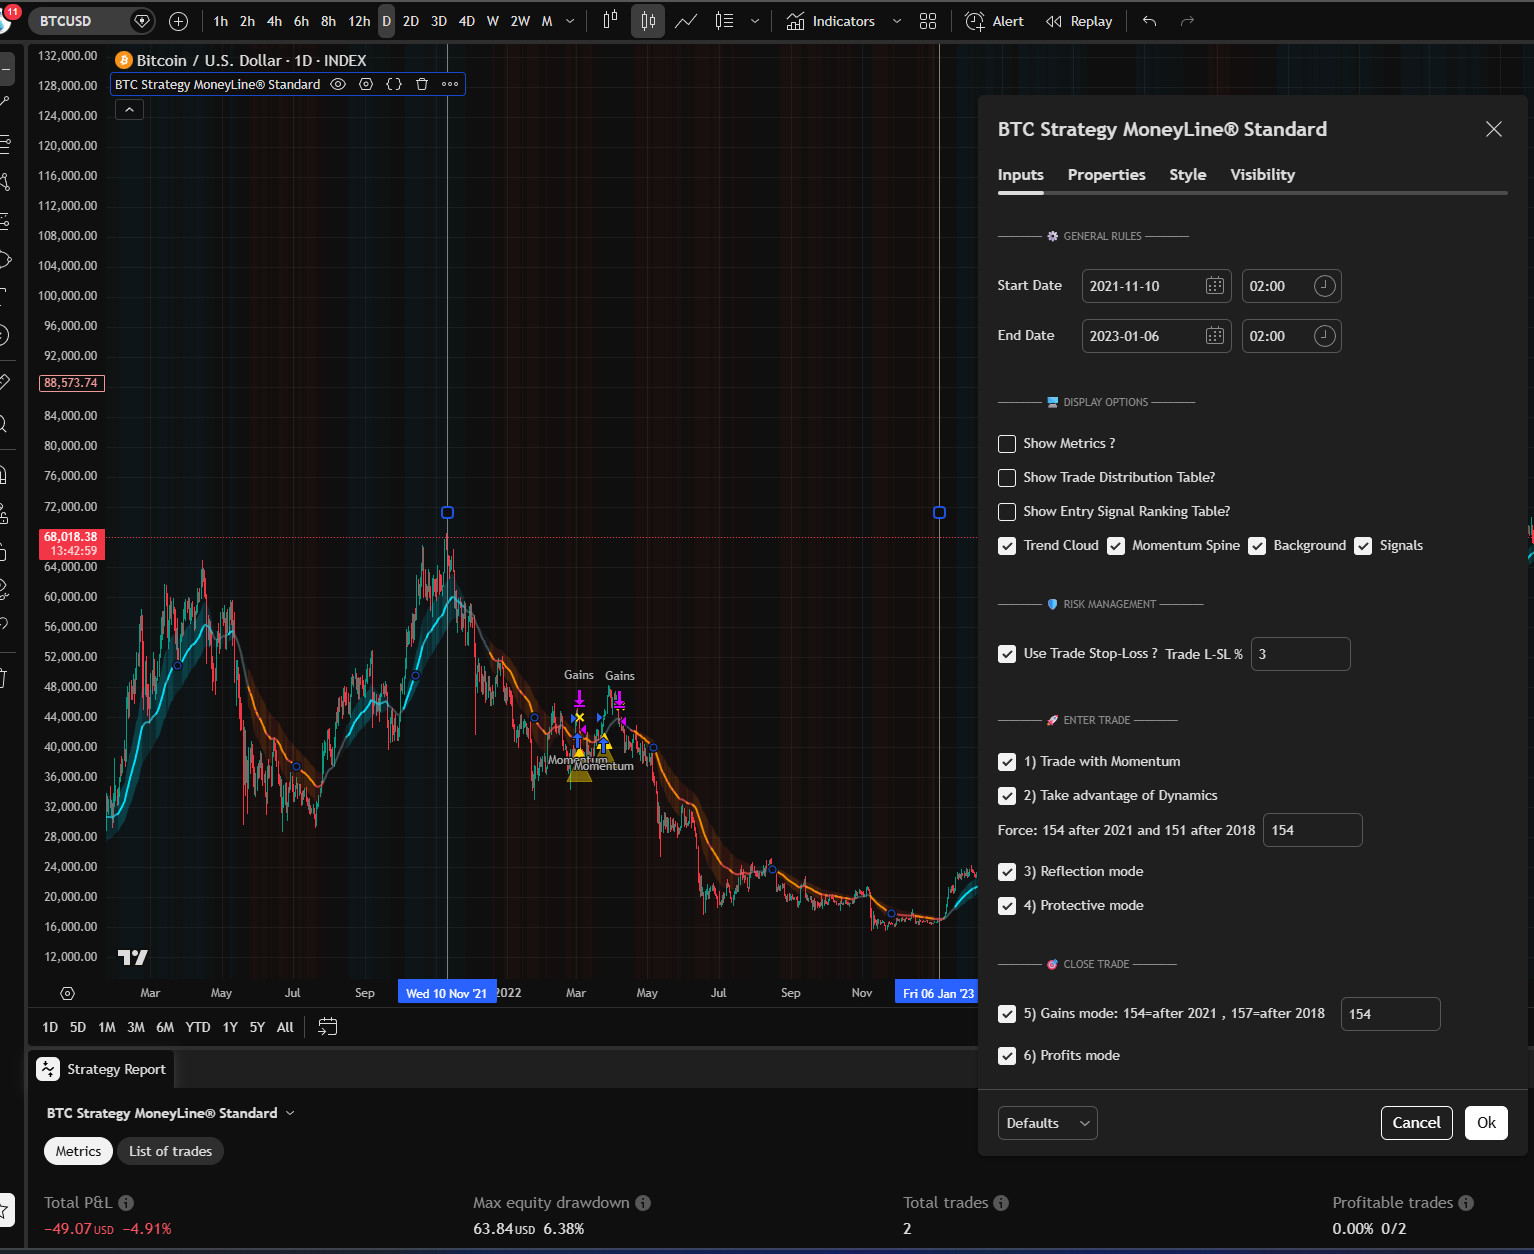Viewport: 1534px width, 1254px height.
Task: Edit the Trade L-SL % field
Action: [x=1300, y=654]
